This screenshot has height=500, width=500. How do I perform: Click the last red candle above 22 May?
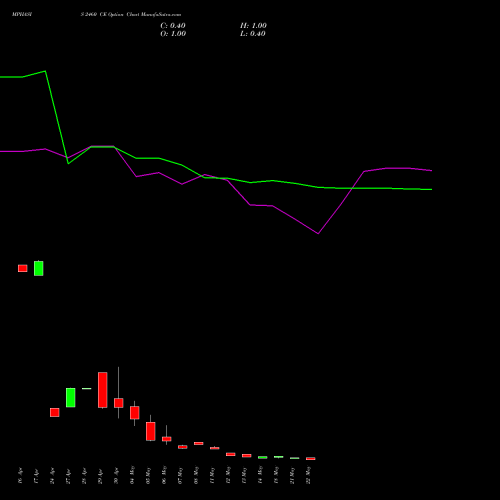311,459
